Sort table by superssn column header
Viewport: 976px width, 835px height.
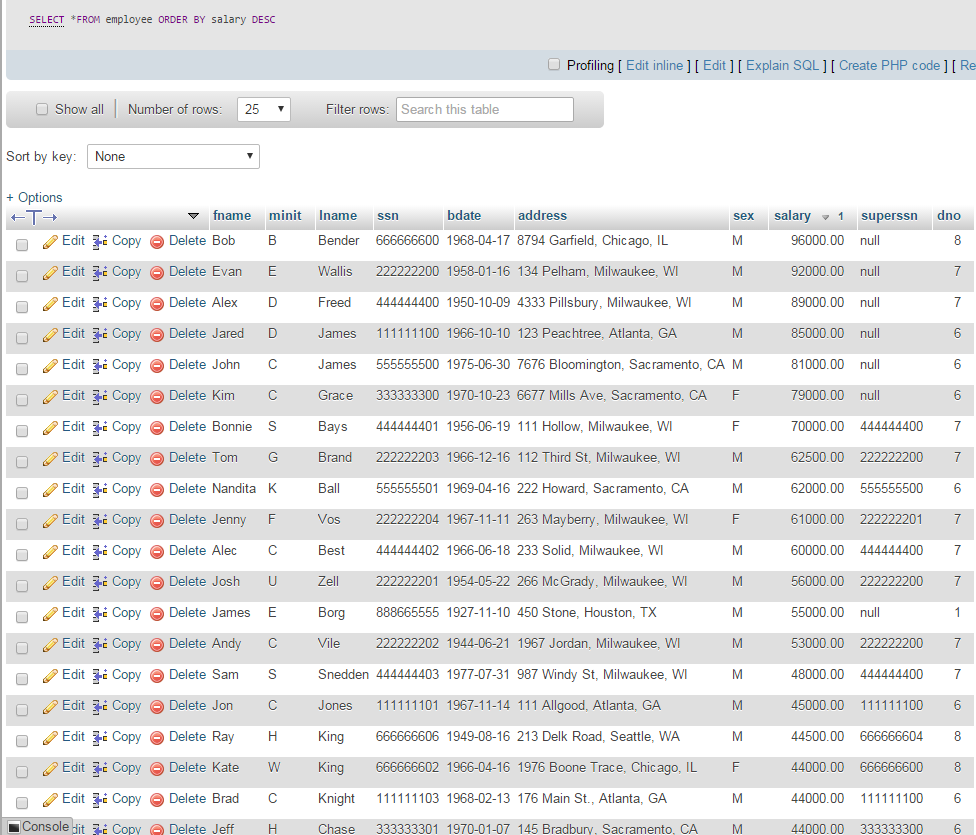(889, 215)
